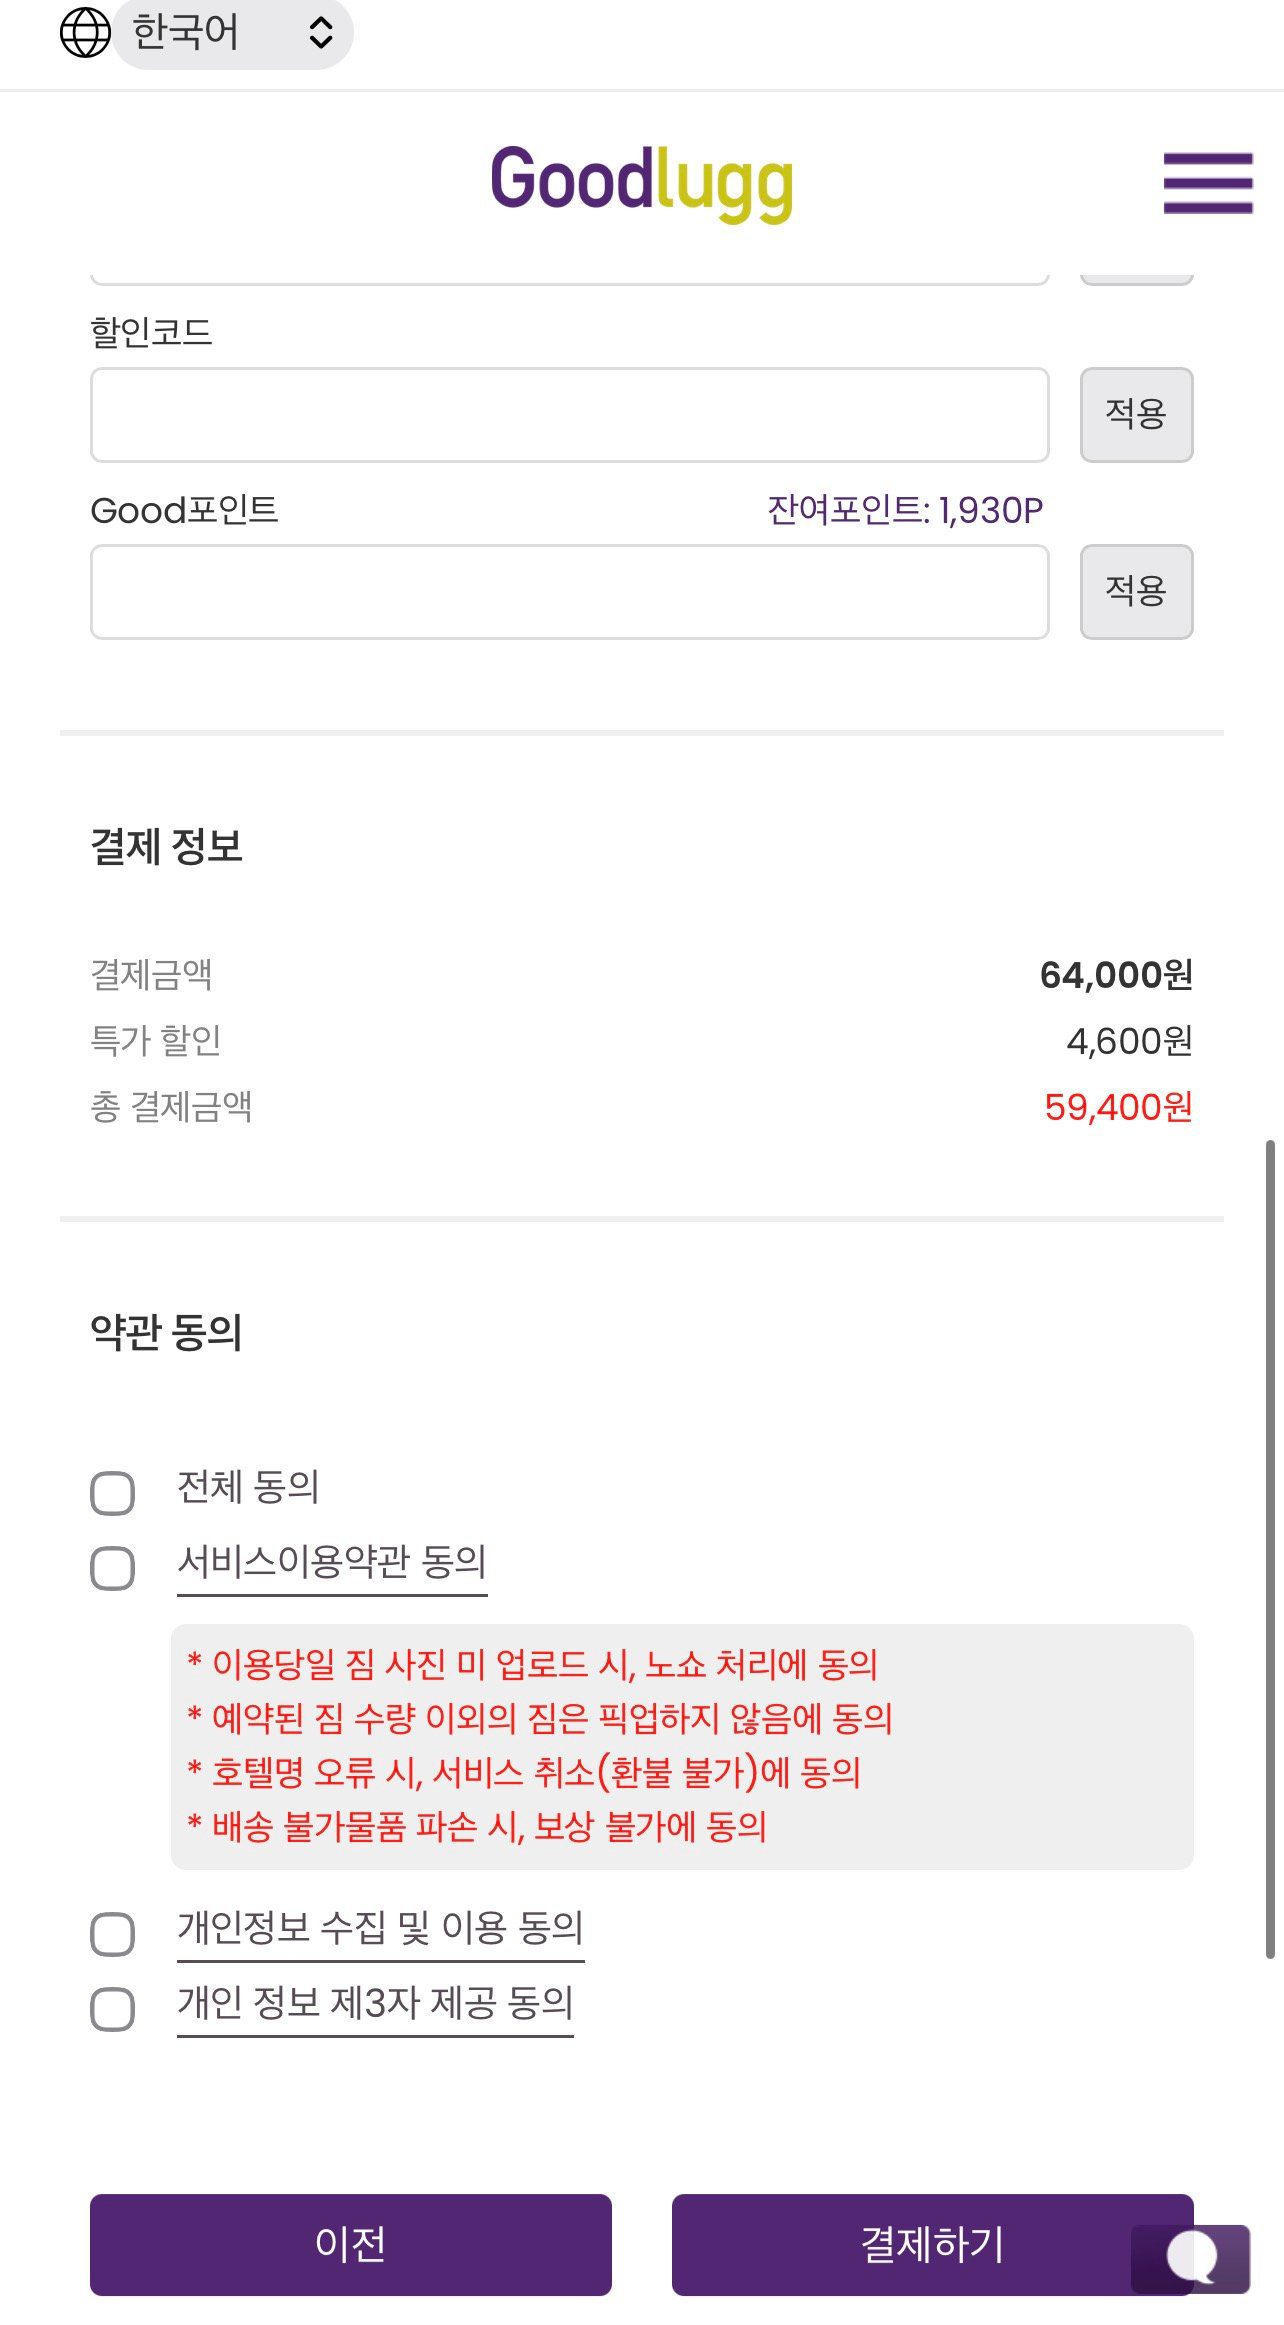Image resolution: width=1284 pixels, height=2325 pixels.
Task: Expand the 한국어 language dropdown
Action: tap(232, 33)
